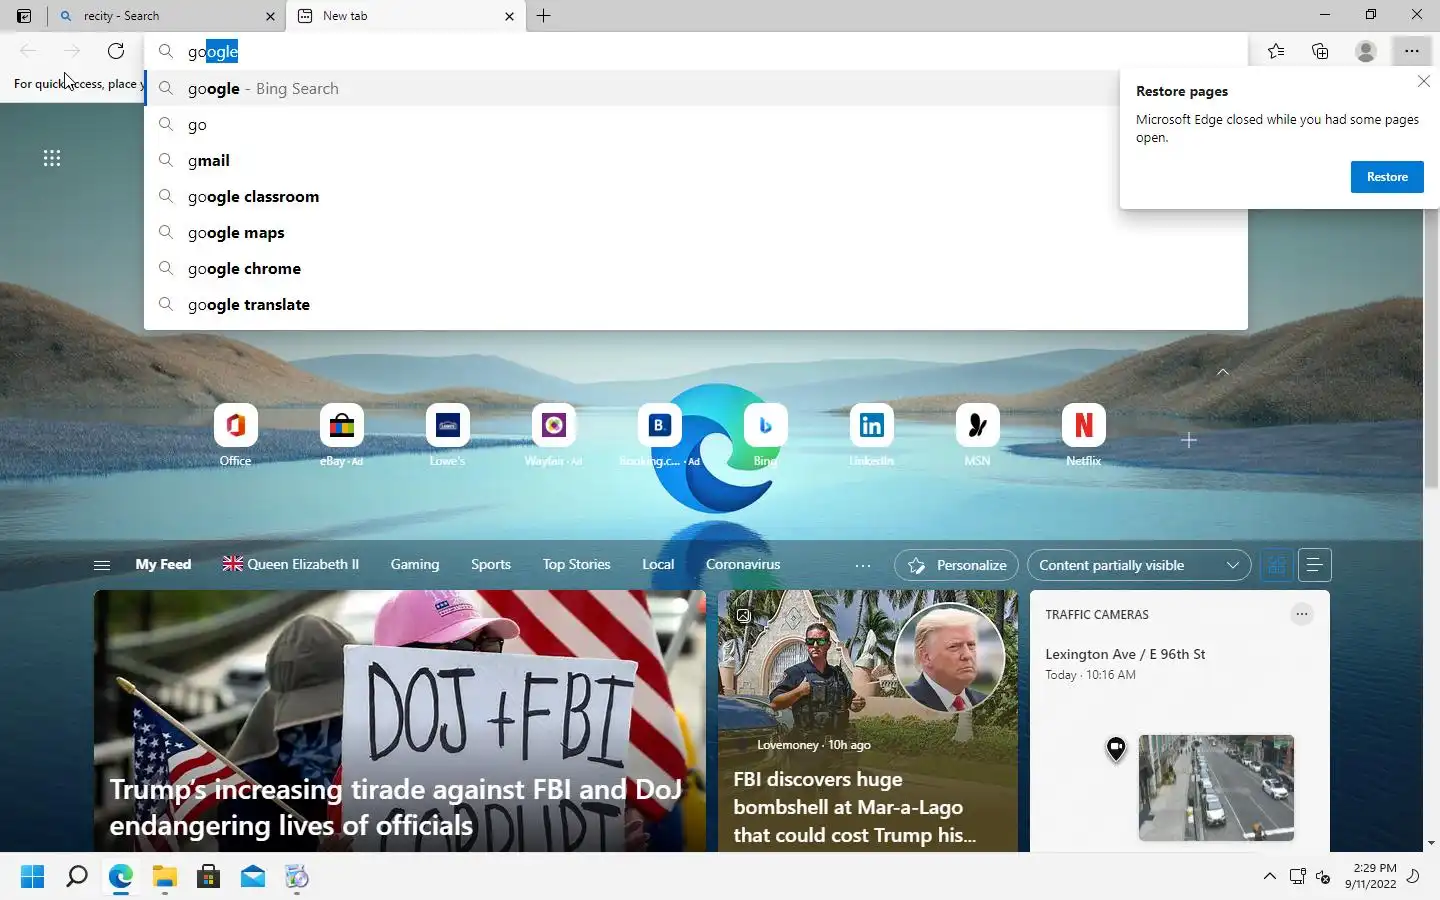Screen dimensions: 1440x900
Task: Select the Sports feed tab
Action: click(x=491, y=565)
